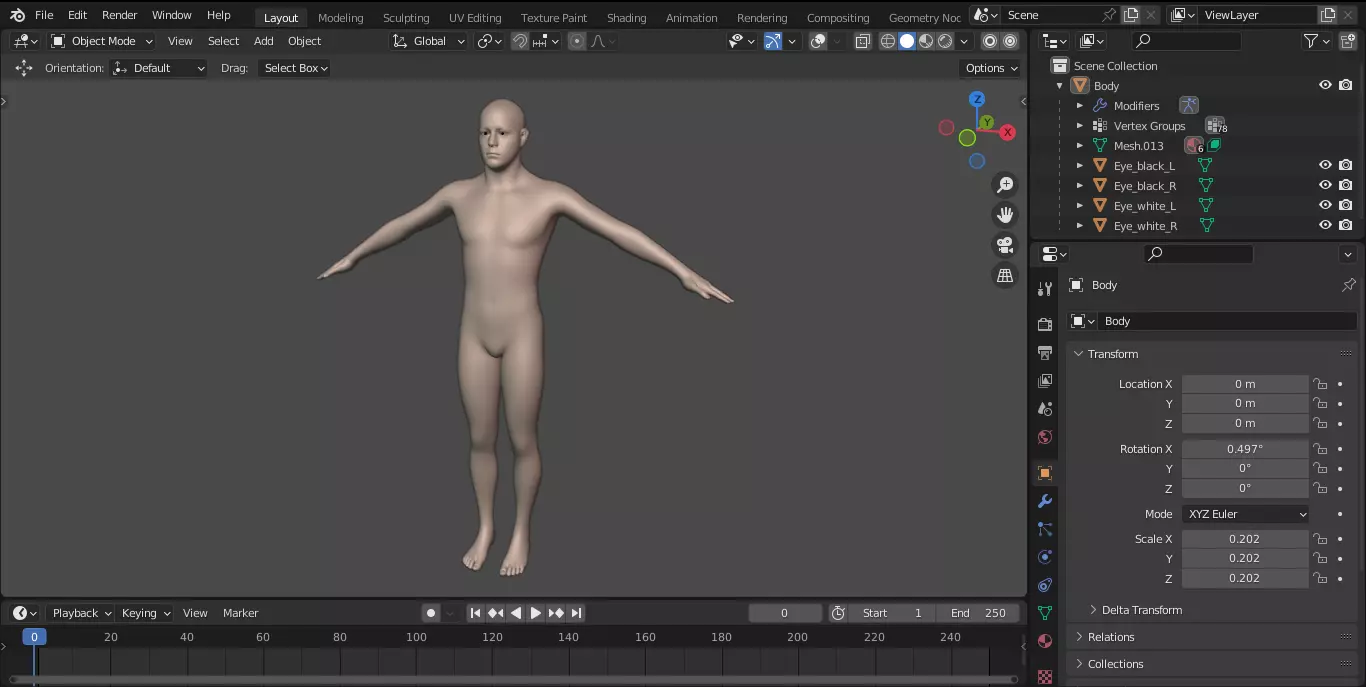Toggle lock on Location X
Image resolution: width=1366 pixels, height=687 pixels.
coord(1320,384)
